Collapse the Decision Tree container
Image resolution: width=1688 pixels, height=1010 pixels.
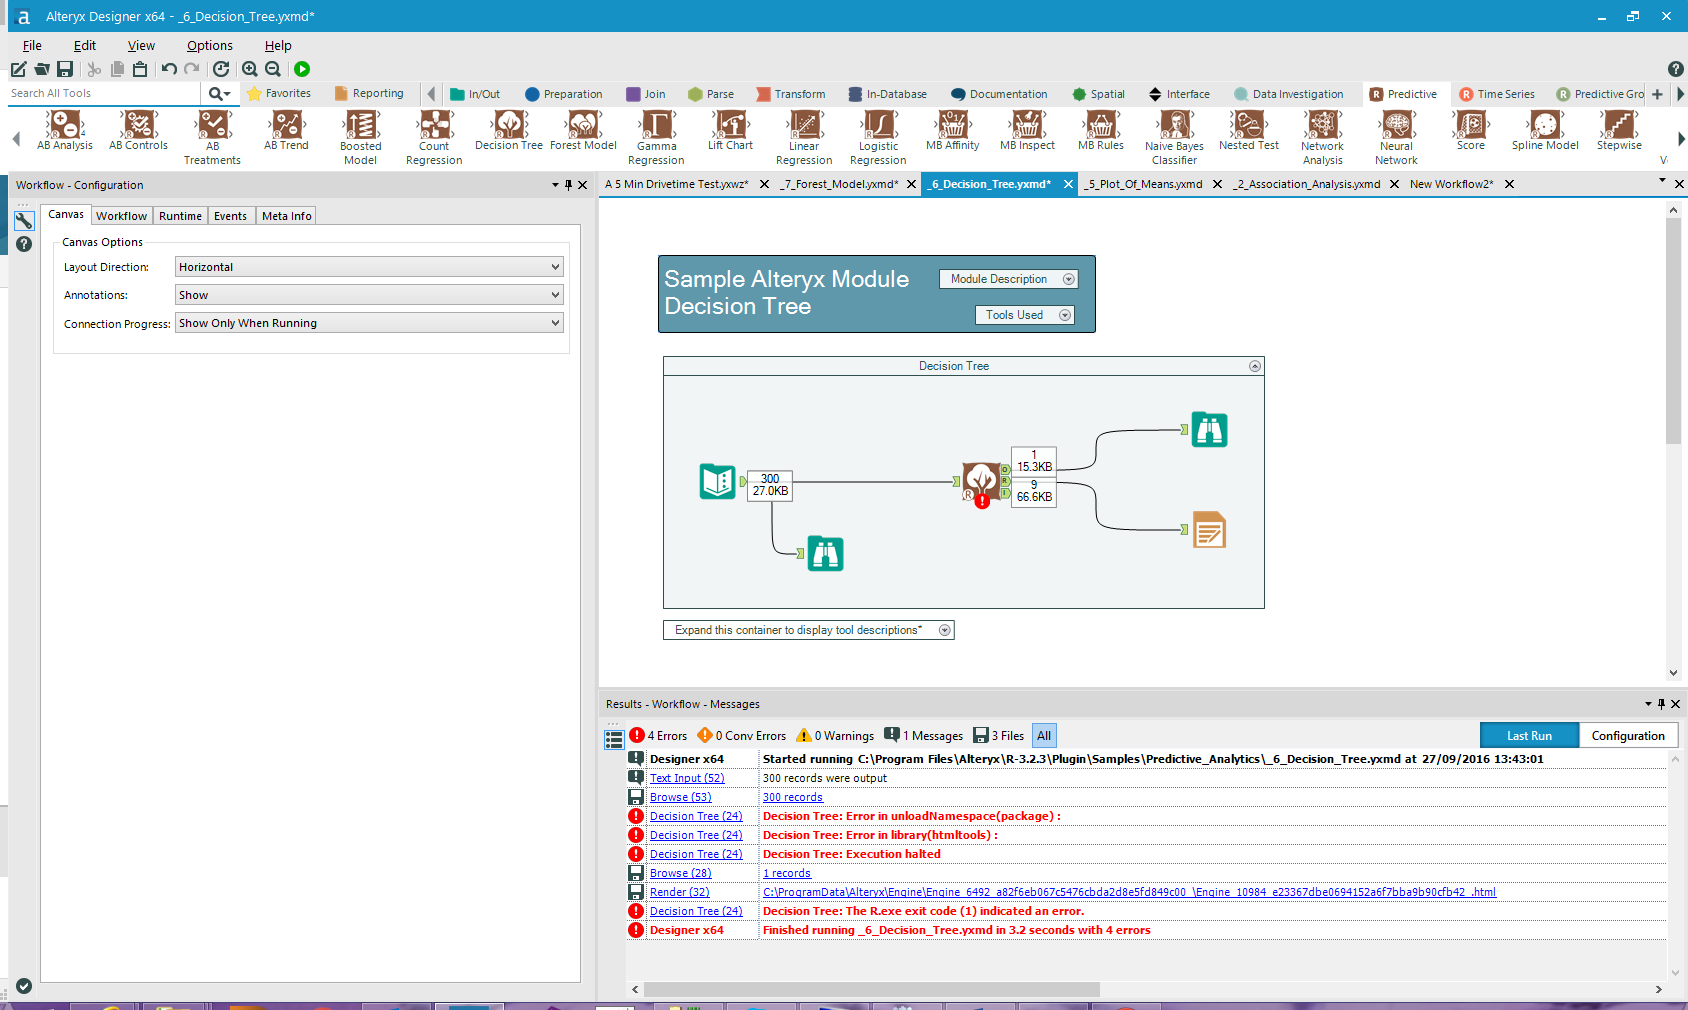(1255, 366)
